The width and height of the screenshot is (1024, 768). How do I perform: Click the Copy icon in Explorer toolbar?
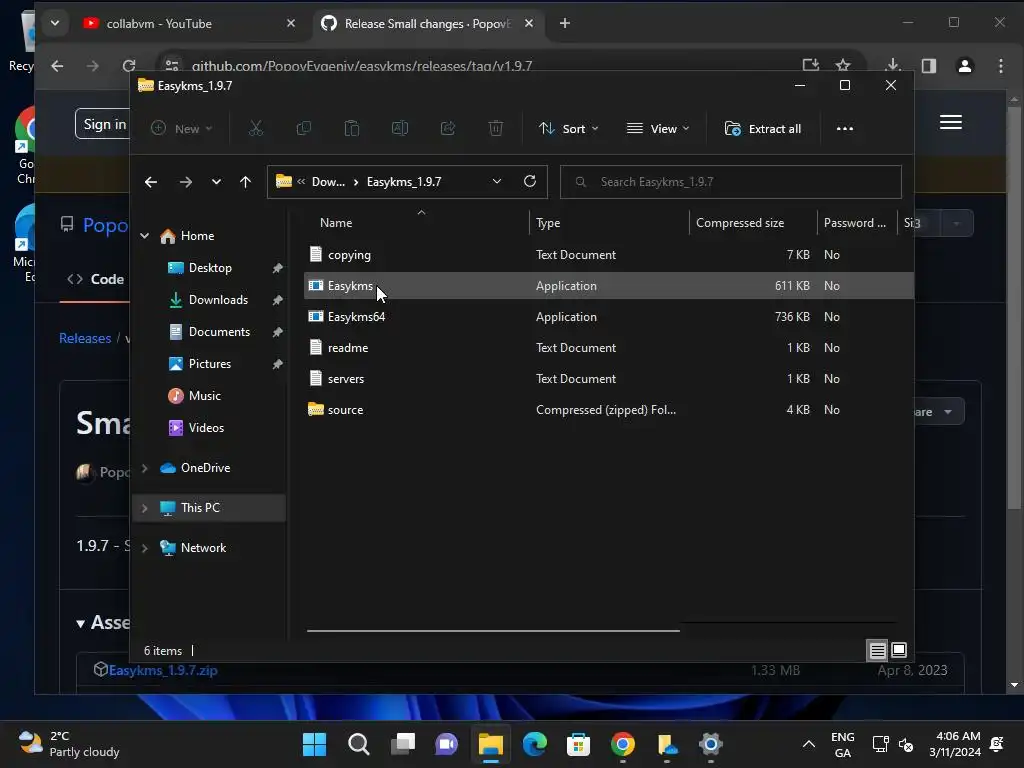click(x=304, y=129)
